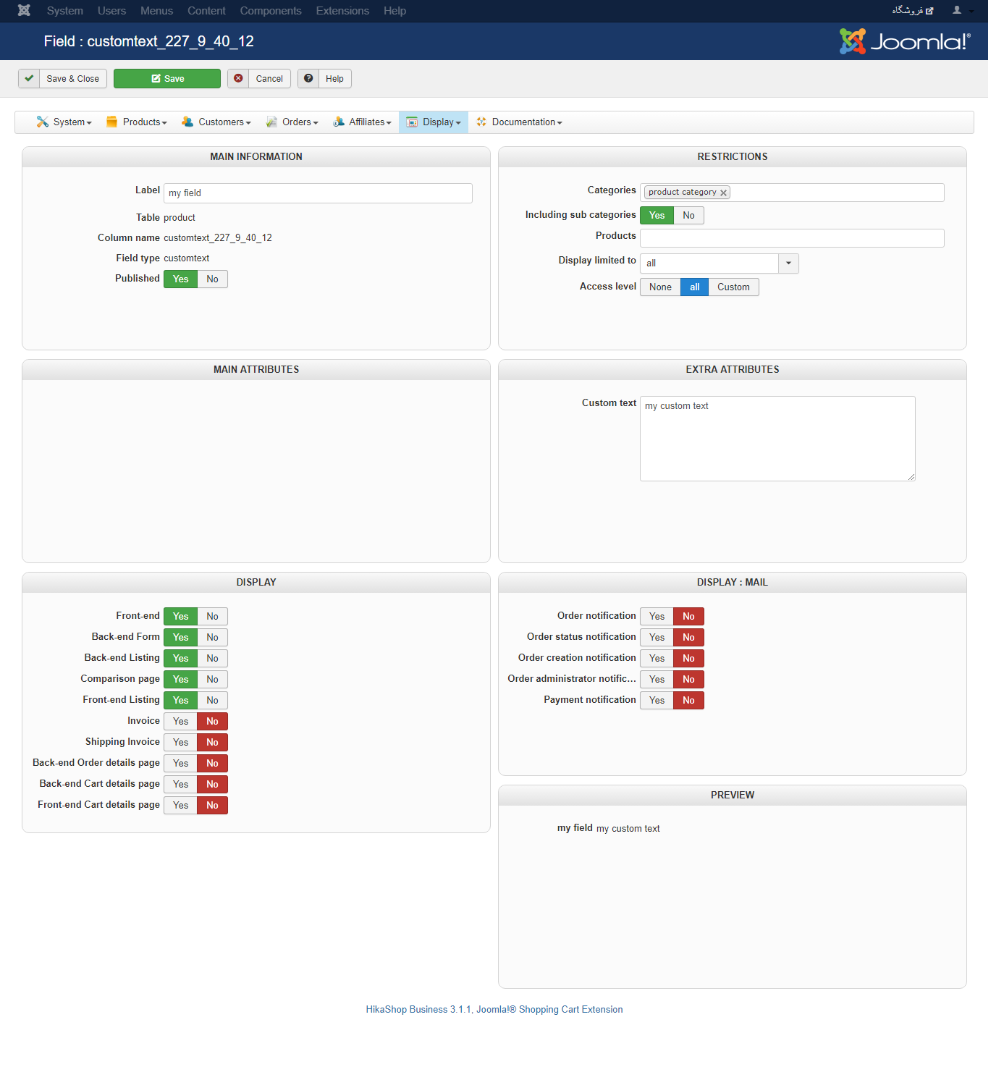
Task: Enable Shipping Invoice display with Yes
Action: (x=181, y=742)
